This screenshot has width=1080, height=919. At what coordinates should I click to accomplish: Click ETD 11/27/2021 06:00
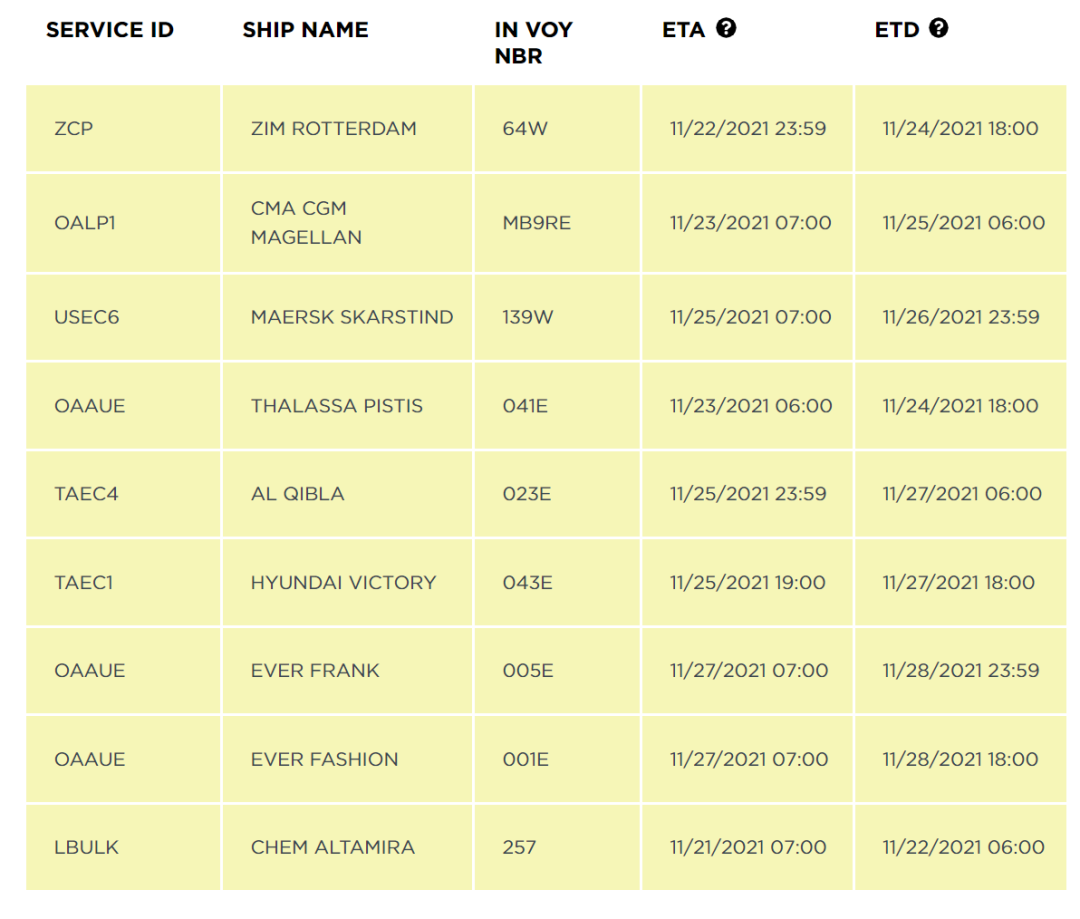(x=962, y=495)
